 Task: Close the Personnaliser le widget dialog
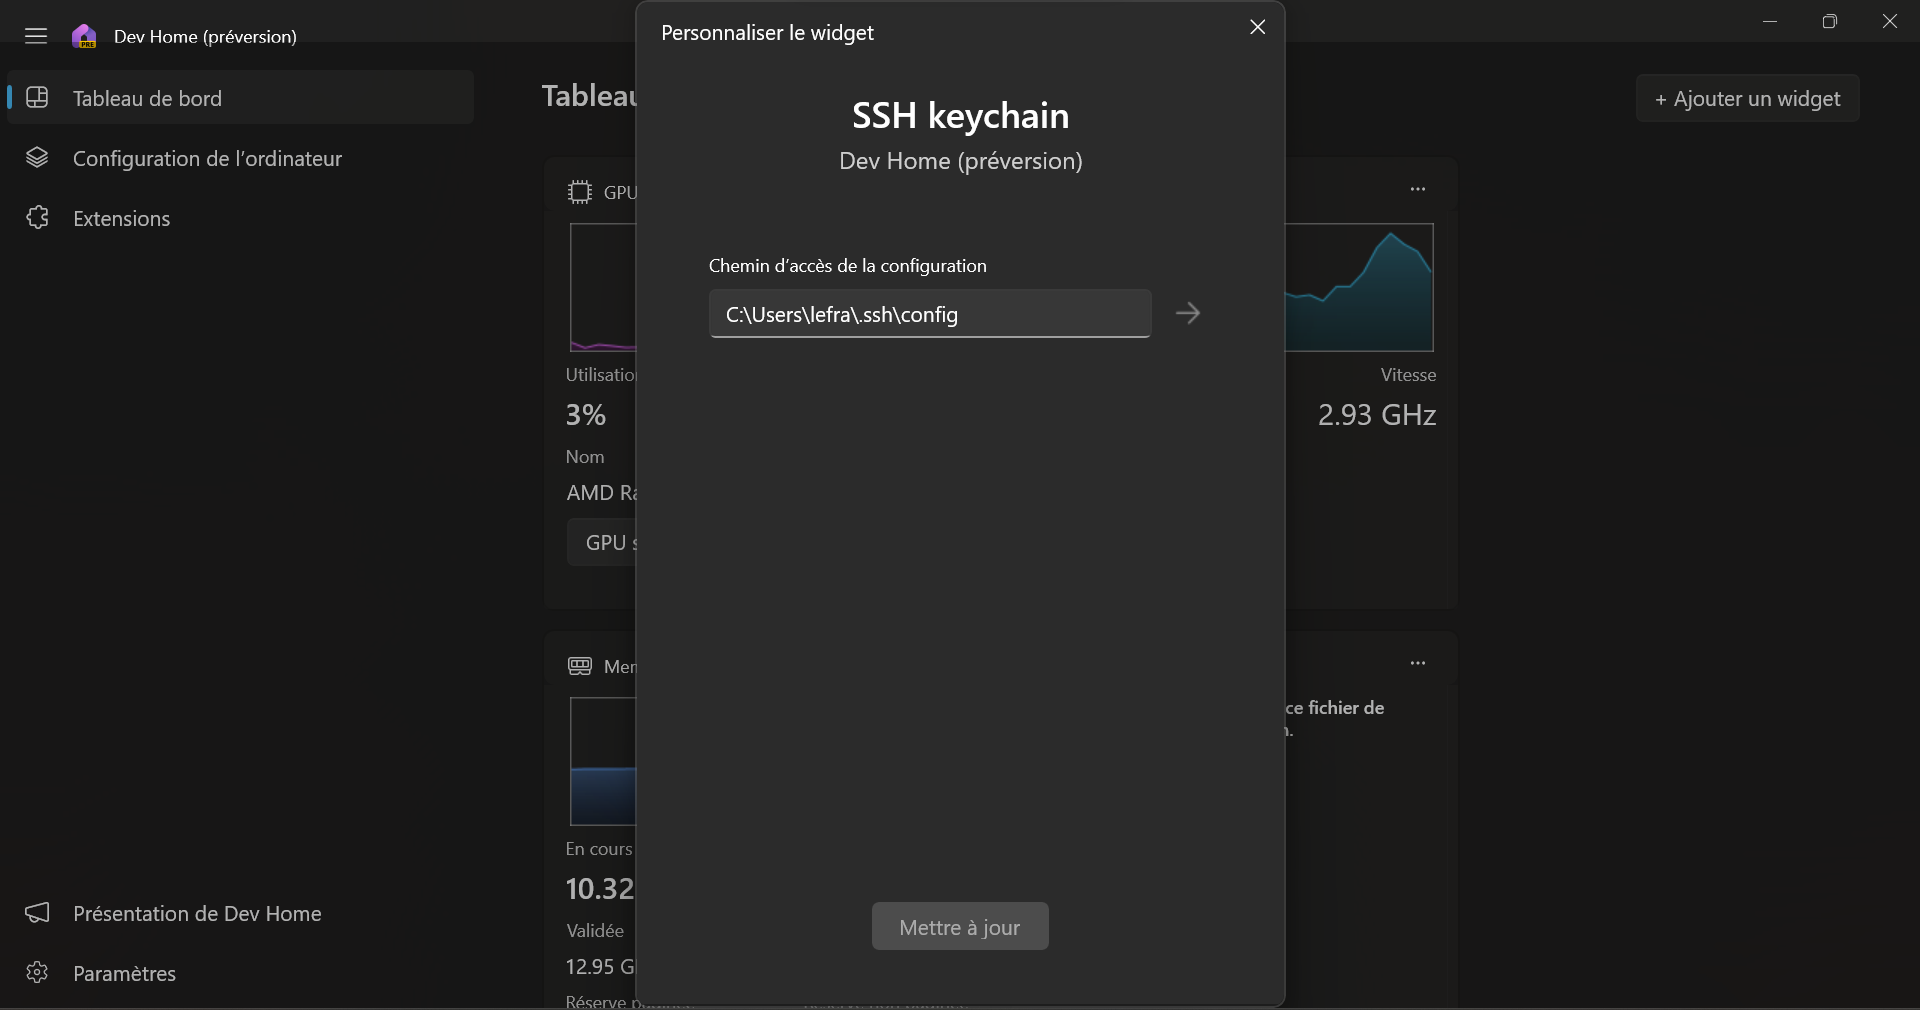(x=1257, y=27)
